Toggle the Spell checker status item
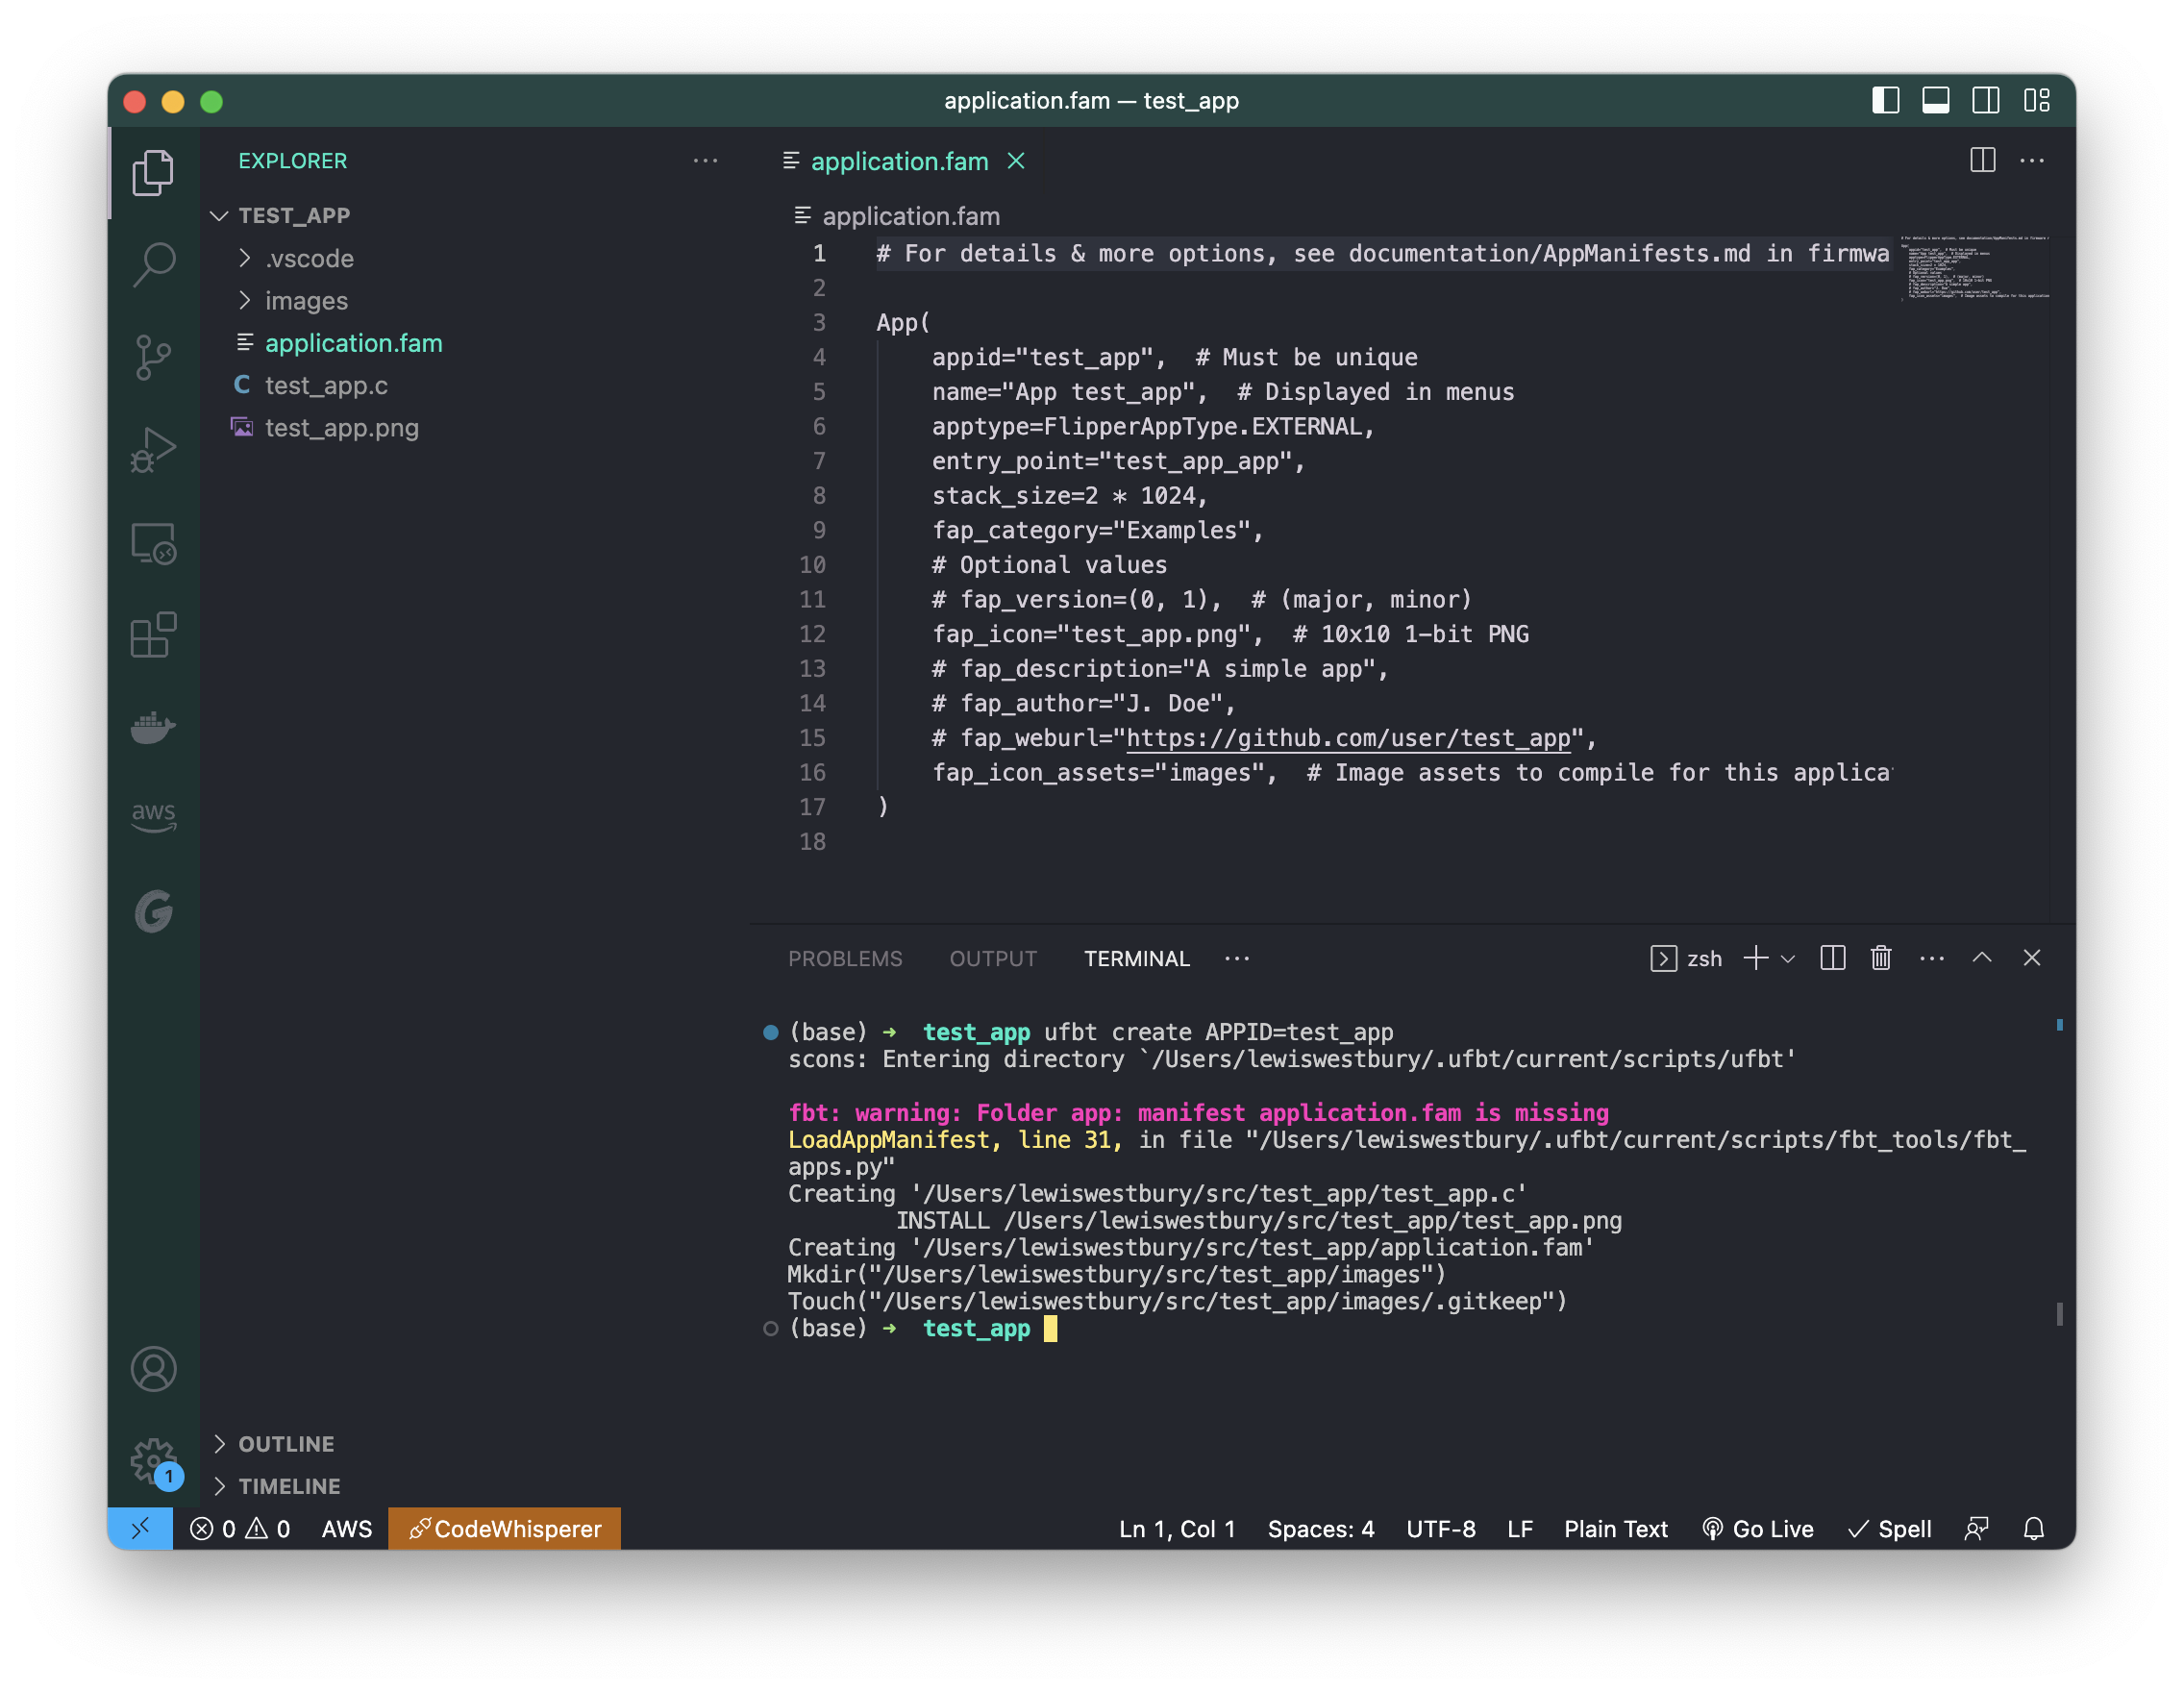The image size is (2184, 1692). [x=1890, y=1529]
